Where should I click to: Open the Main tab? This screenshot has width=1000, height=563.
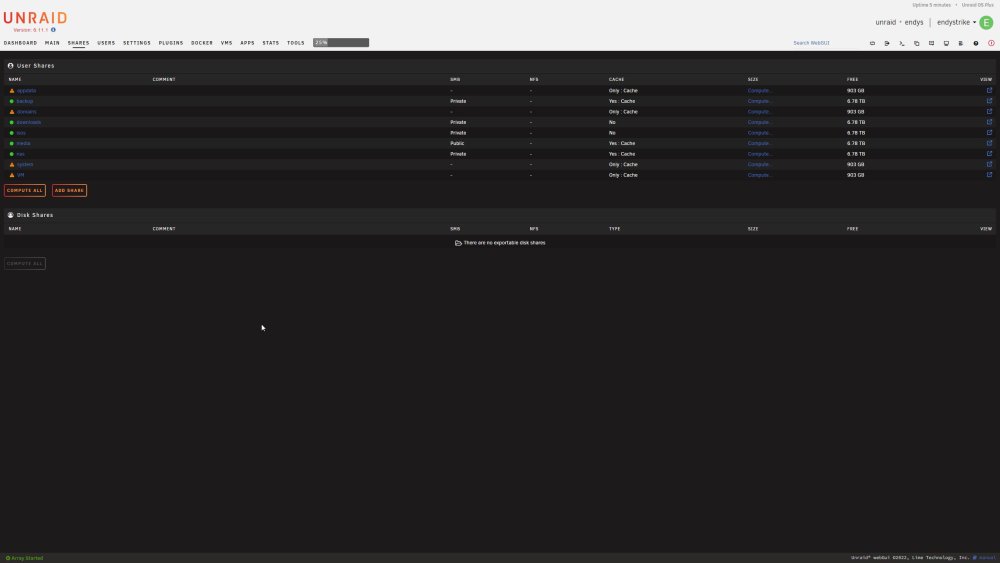[x=52, y=43]
